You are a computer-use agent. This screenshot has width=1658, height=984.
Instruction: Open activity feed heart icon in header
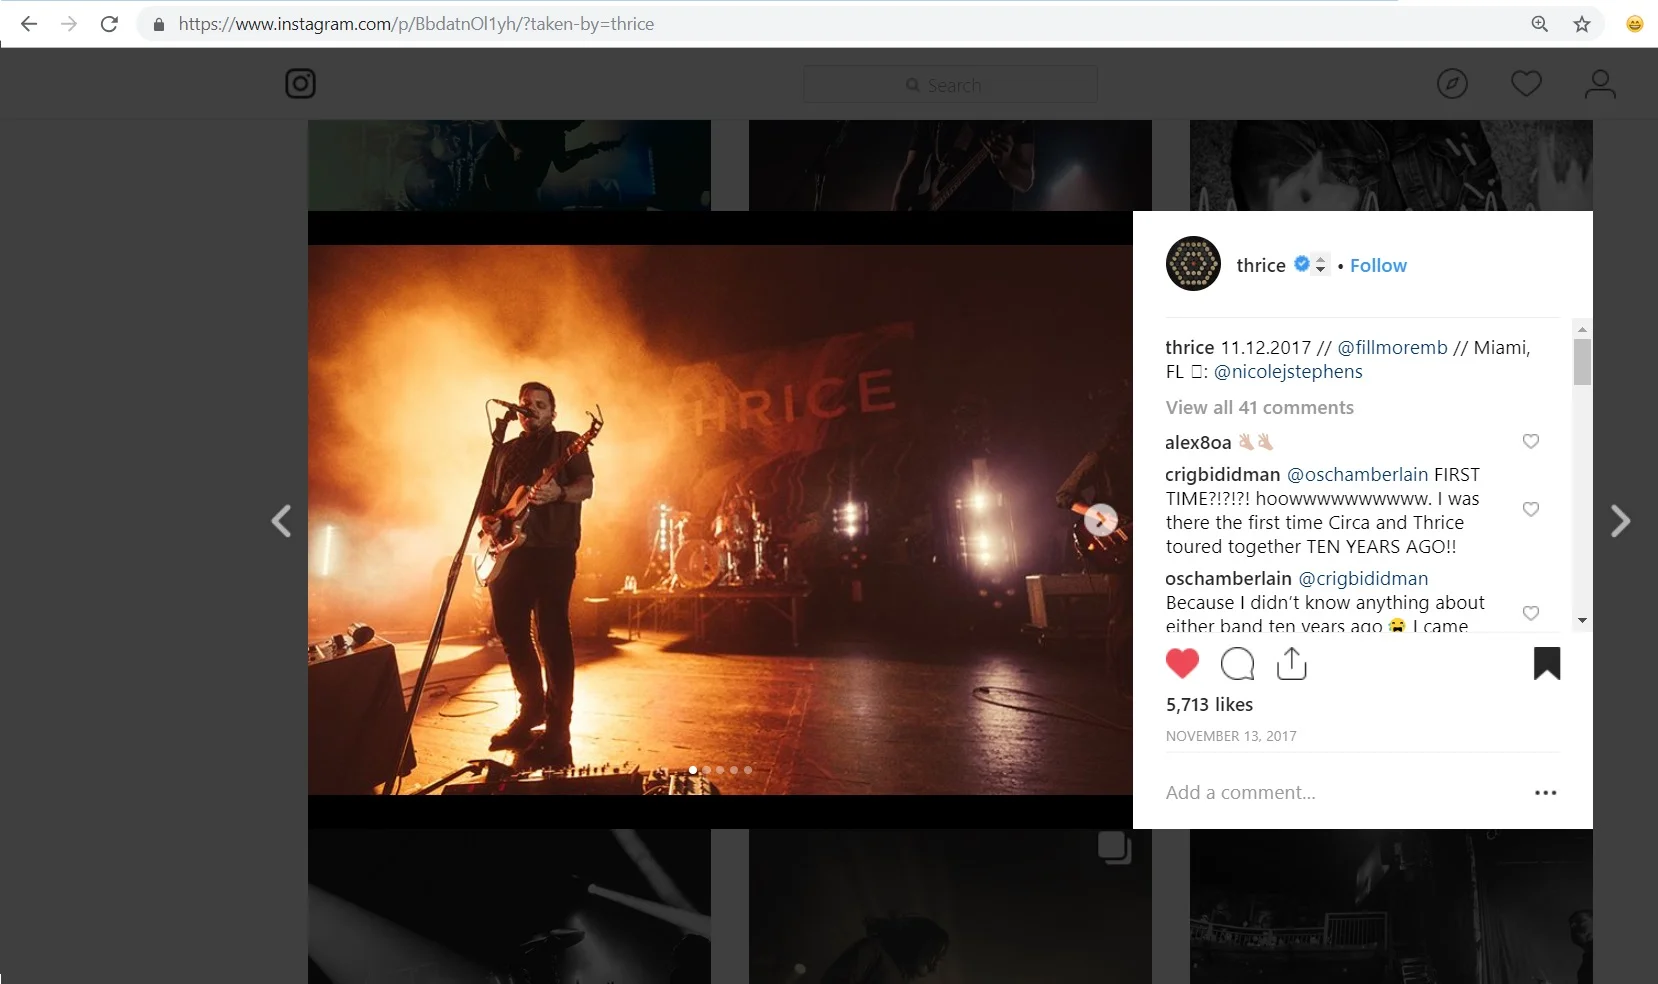click(x=1526, y=84)
